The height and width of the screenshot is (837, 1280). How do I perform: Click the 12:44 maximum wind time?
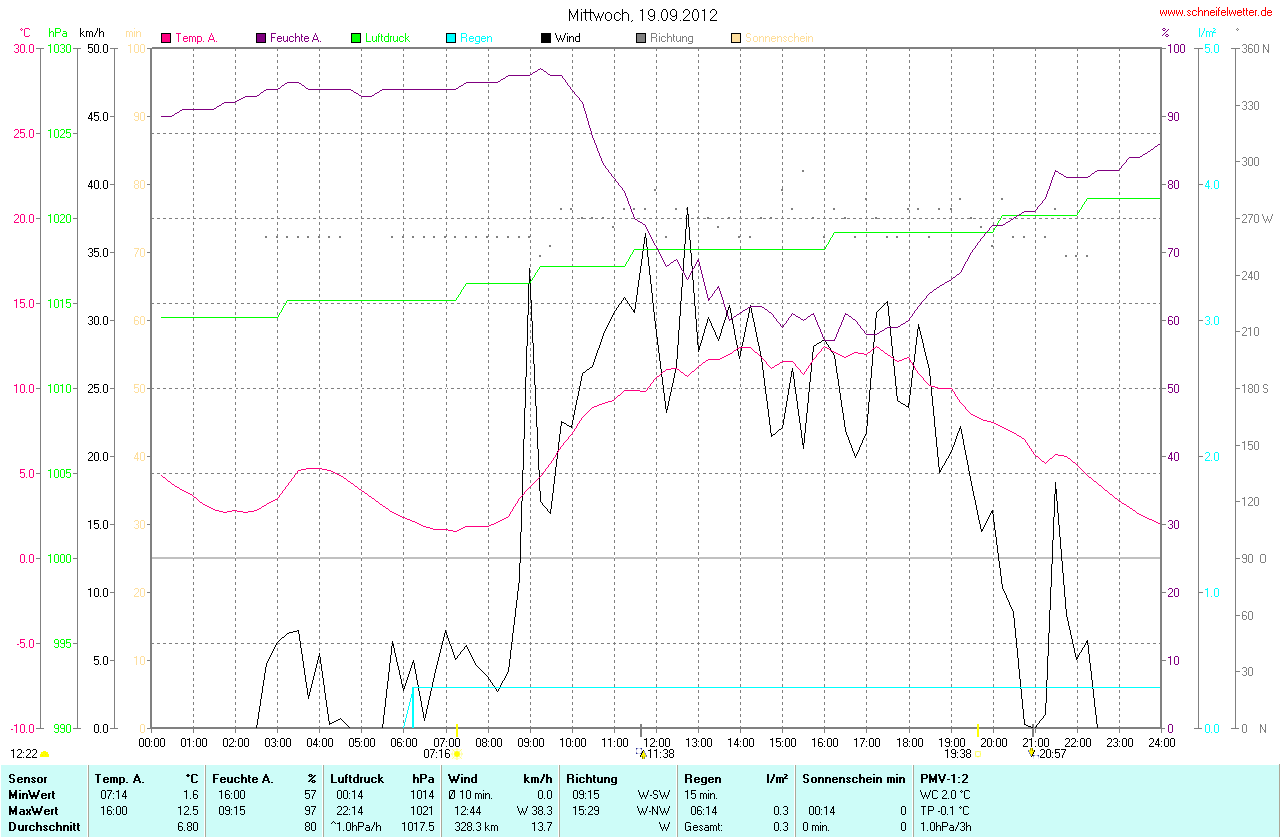tap(468, 811)
